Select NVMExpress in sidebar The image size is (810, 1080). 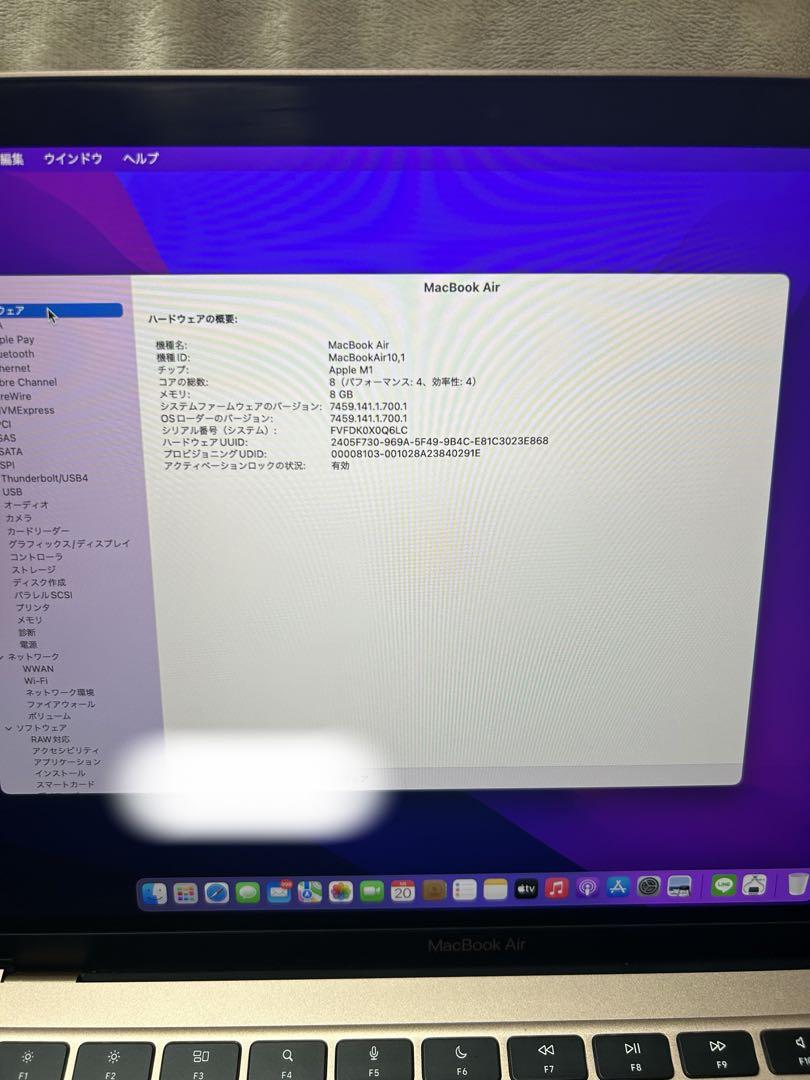tap(28, 410)
